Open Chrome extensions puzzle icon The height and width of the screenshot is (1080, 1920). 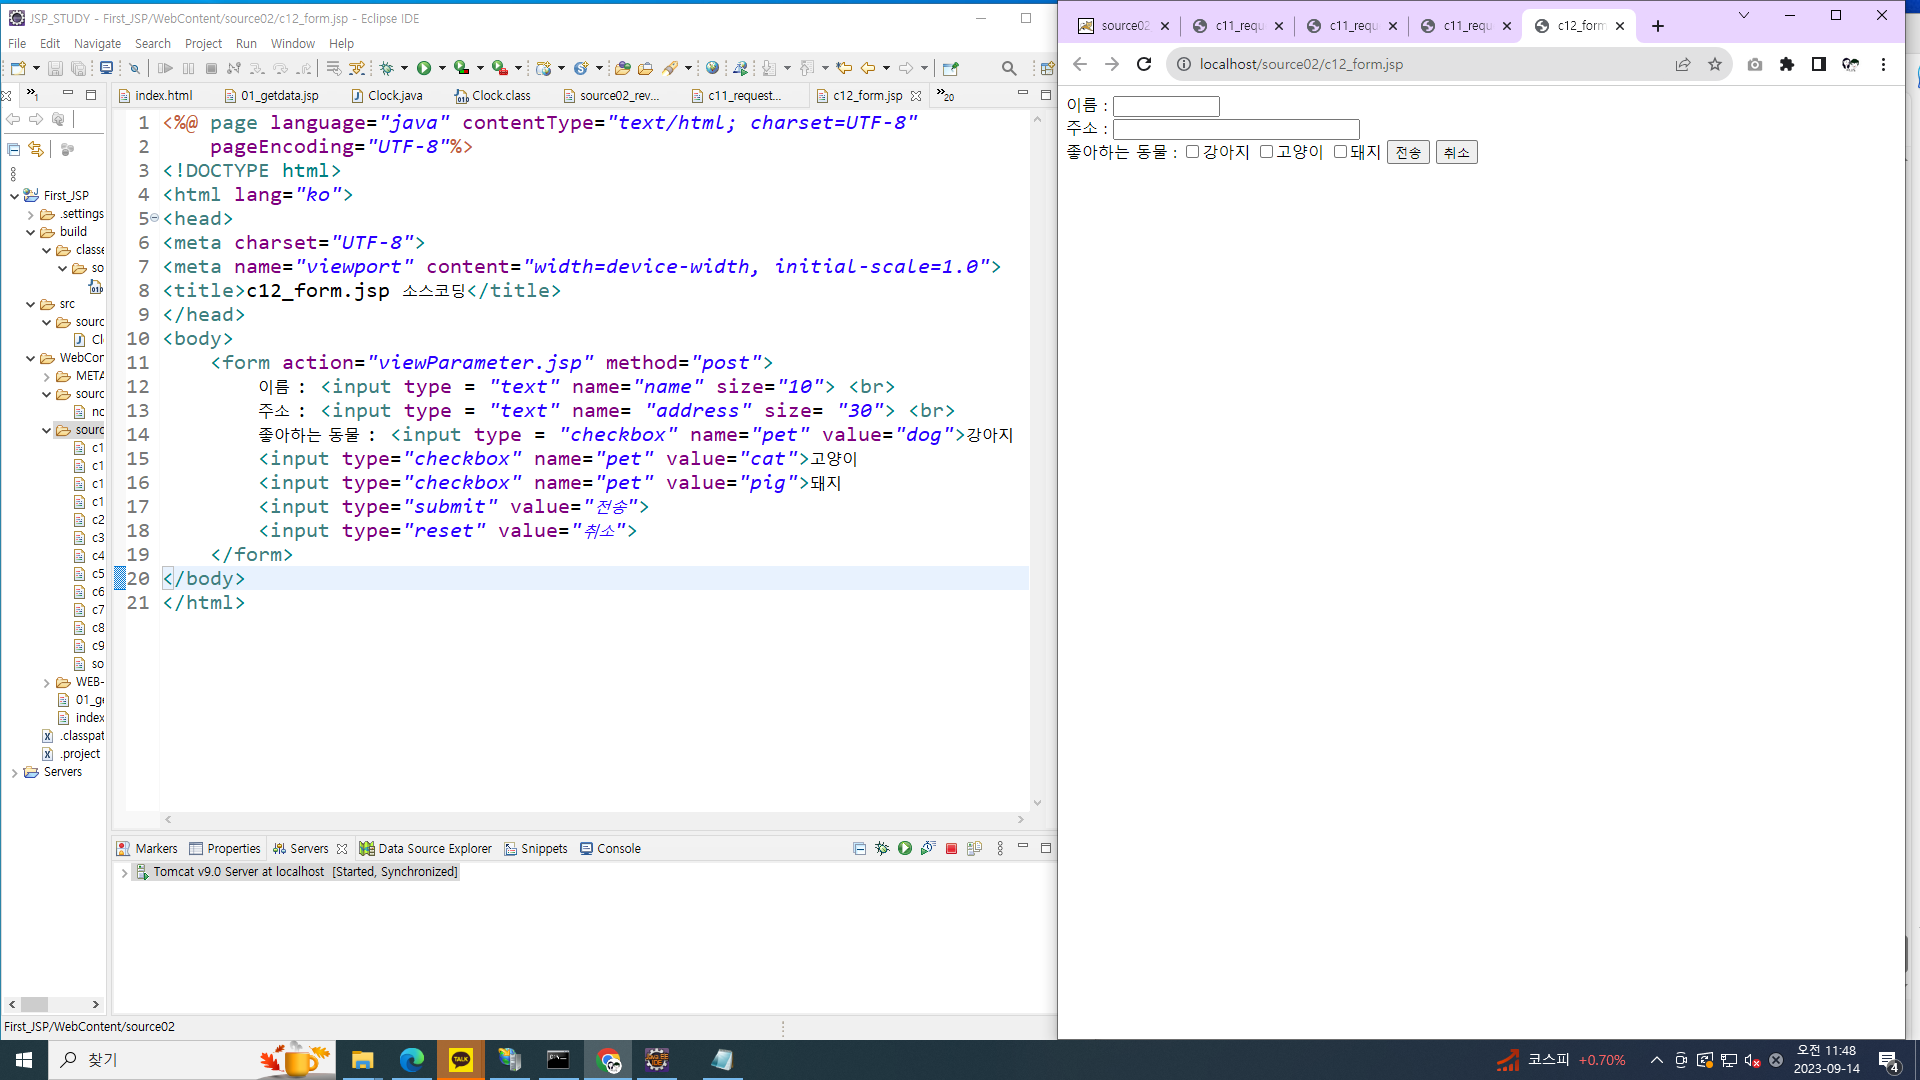(1787, 64)
